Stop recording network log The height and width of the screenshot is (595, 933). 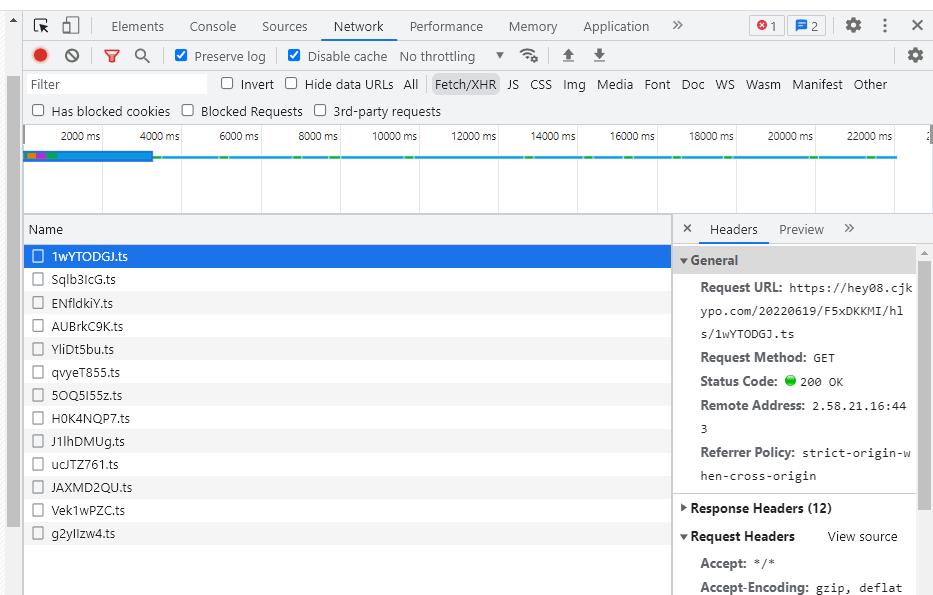pyautogui.click(x=41, y=56)
